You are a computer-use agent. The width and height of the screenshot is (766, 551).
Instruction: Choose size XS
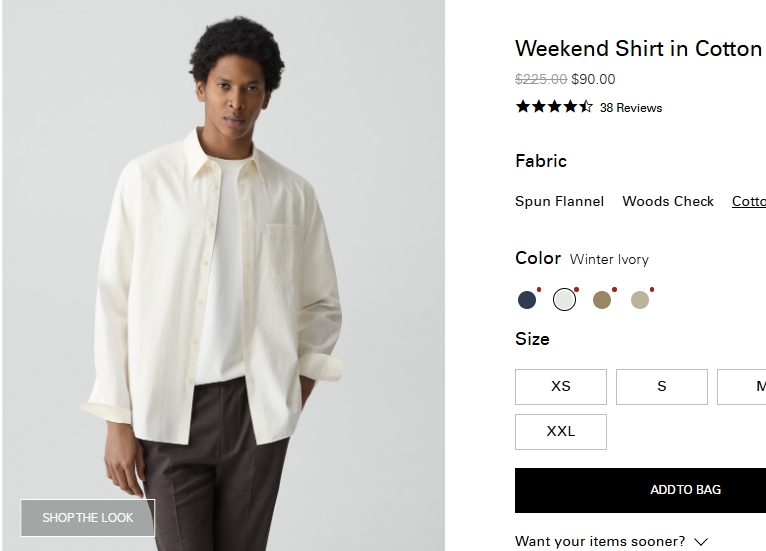(x=561, y=387)
